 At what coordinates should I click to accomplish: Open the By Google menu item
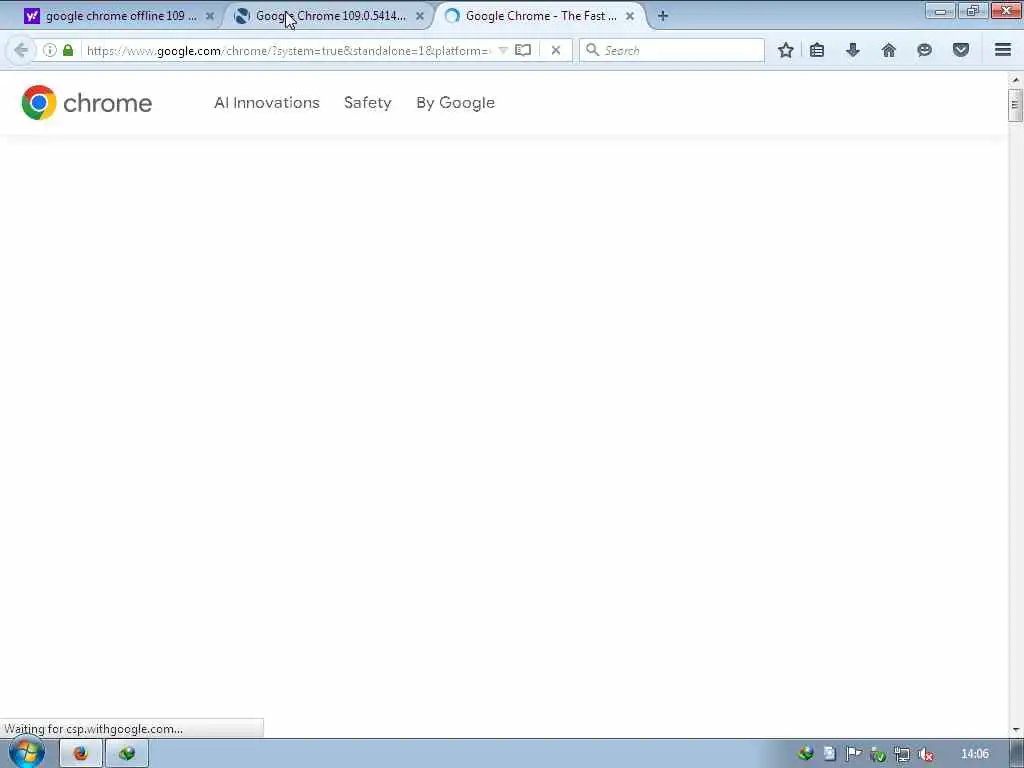tap(455, 103)
